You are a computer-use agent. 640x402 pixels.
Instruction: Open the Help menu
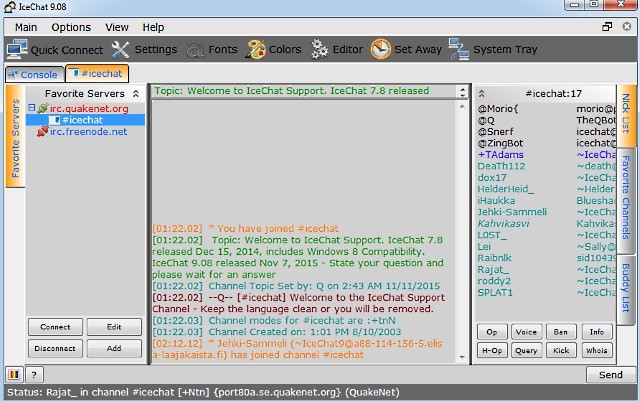pyautogui.click(x=153, y=27)
